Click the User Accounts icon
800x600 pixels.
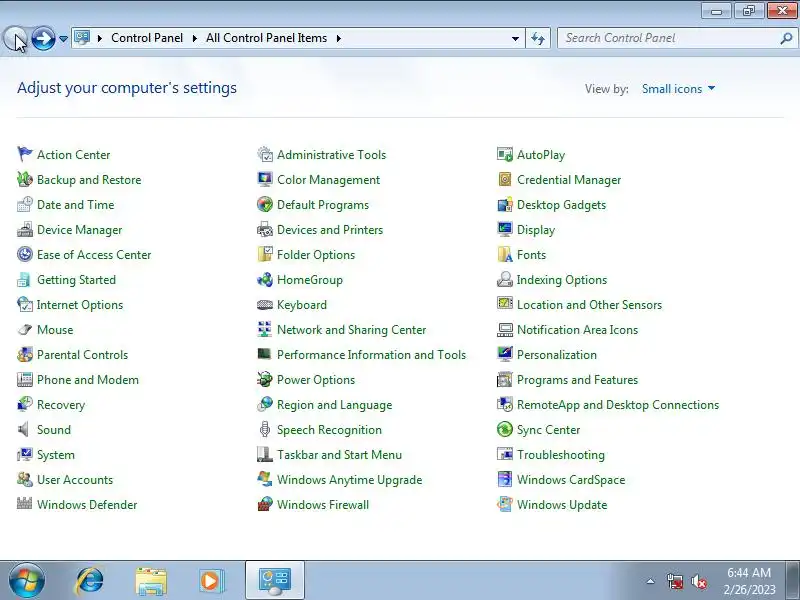[x=24, y=479]
